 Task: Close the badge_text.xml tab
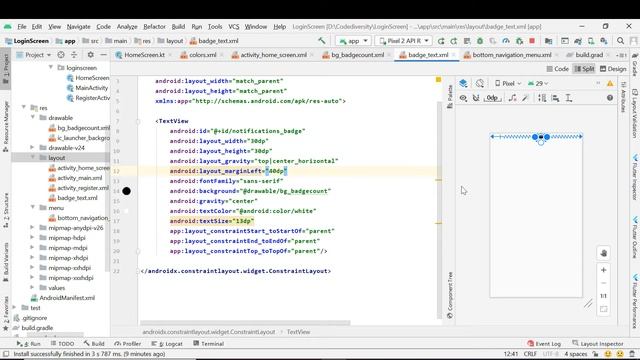click(x=454, y=55)
